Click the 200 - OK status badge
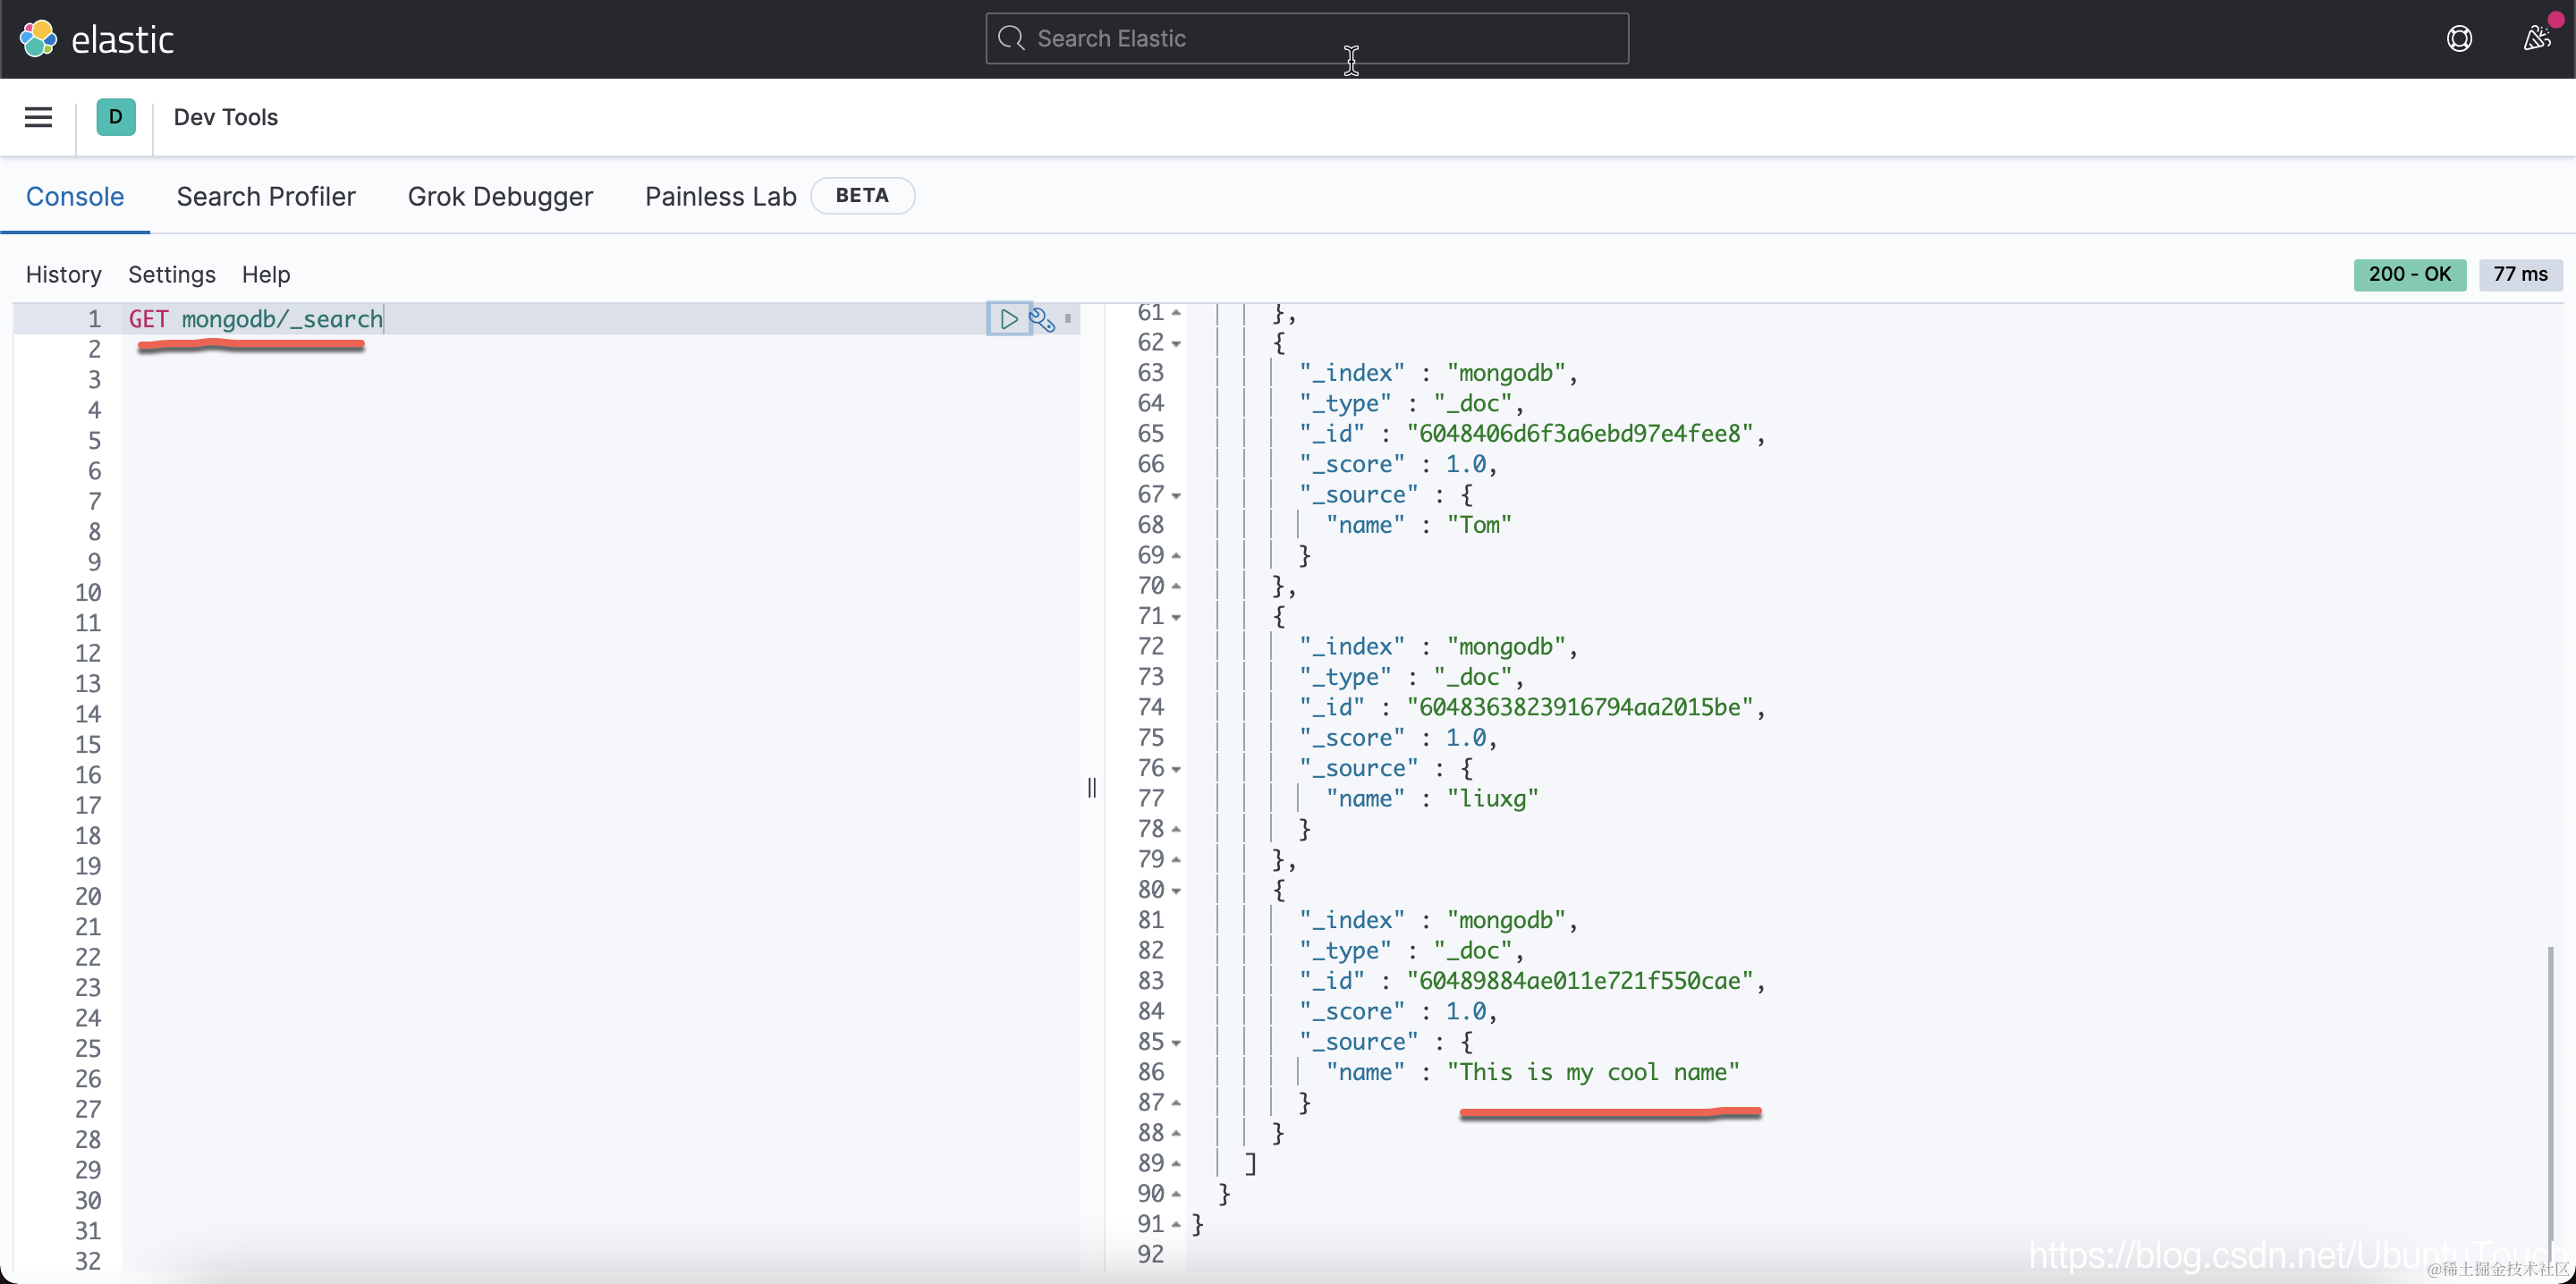The height and width of the screenshot is (1284, 2576). (x=2409, y=274)
